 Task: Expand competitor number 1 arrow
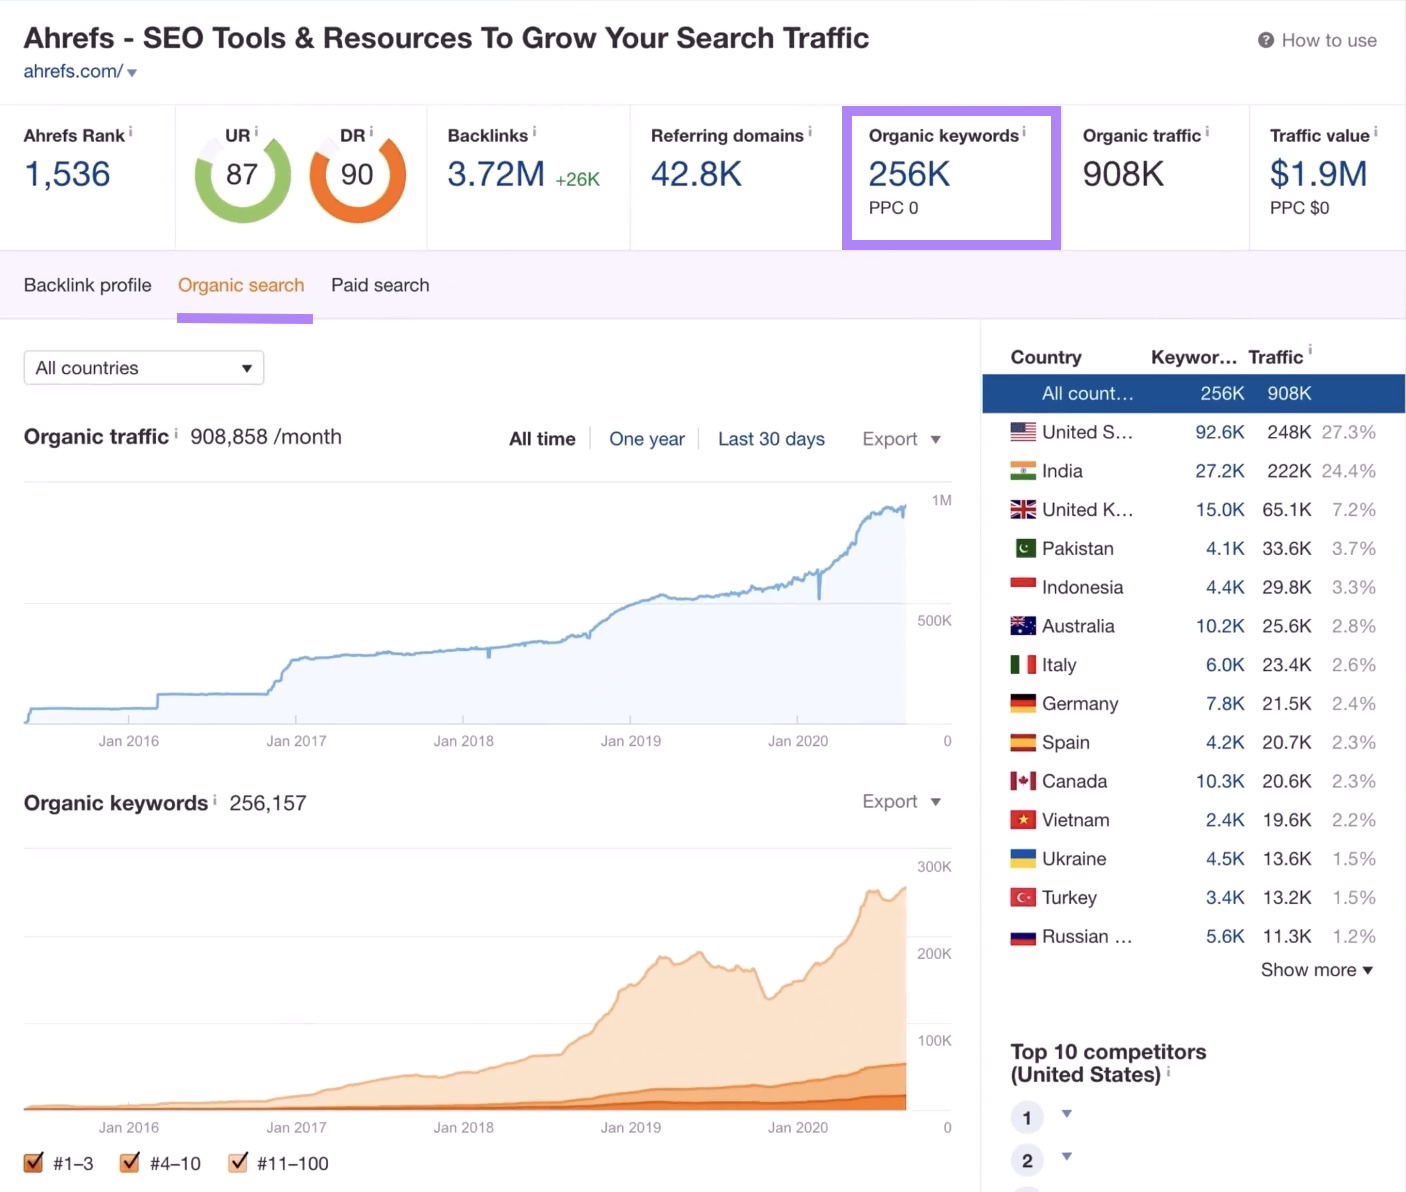1067,1114
